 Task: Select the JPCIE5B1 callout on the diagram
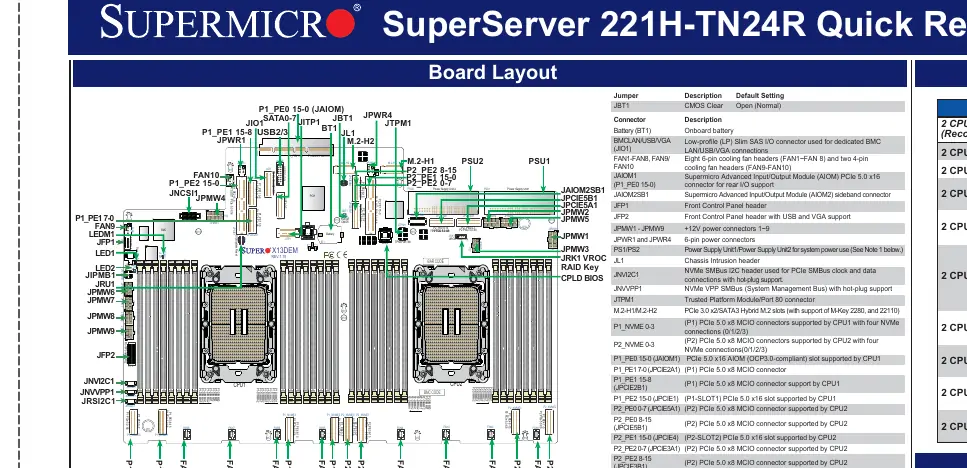(x=579, y=198)
